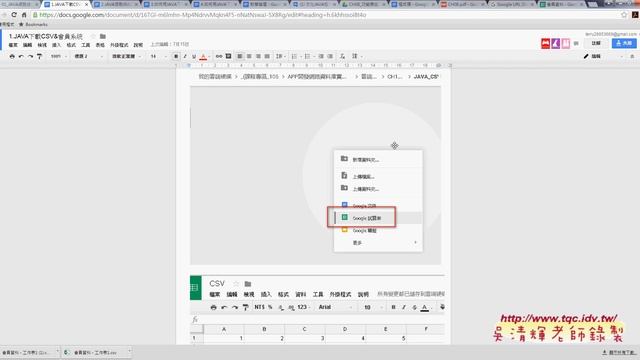The width and height of the screenshot is (640, 360).
Task: Open the font size 14 dropdown
Action: tap(158, 56)
